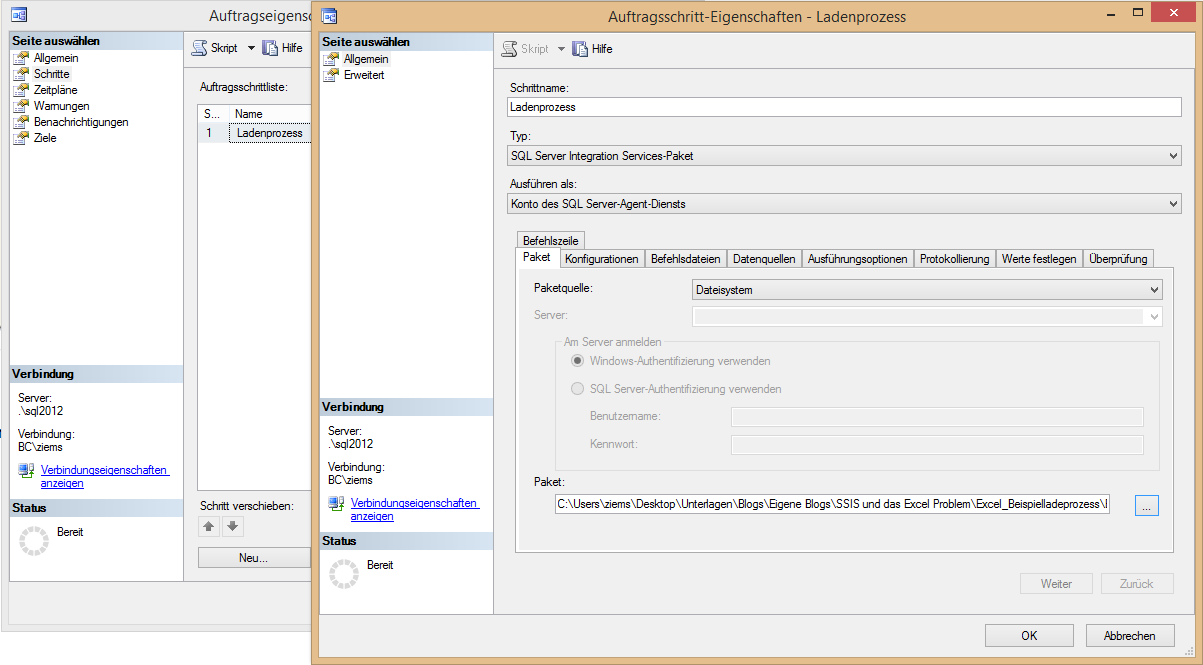Open the Zeitpläne page in background window

pos(55,90)
